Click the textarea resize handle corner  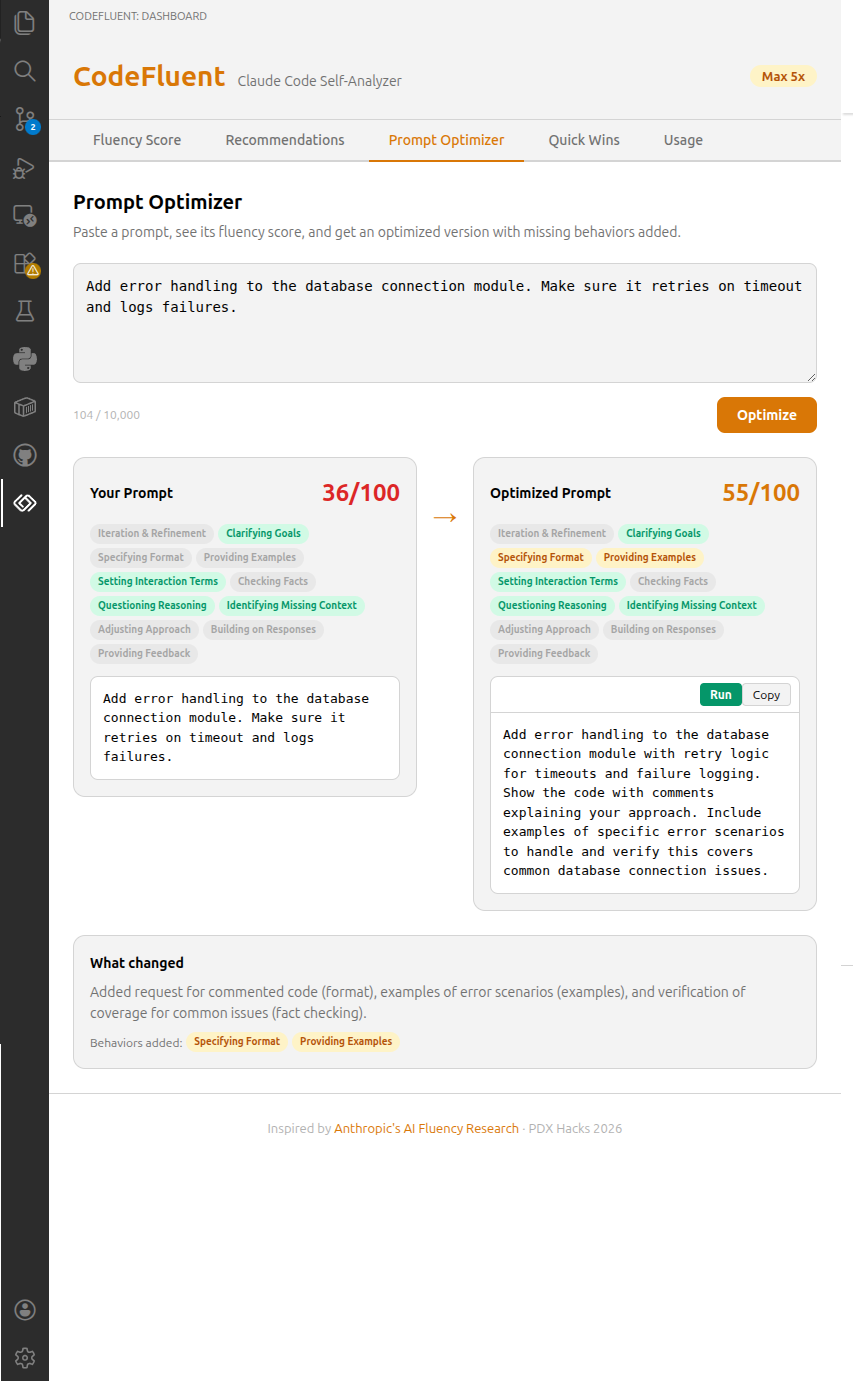811,377
